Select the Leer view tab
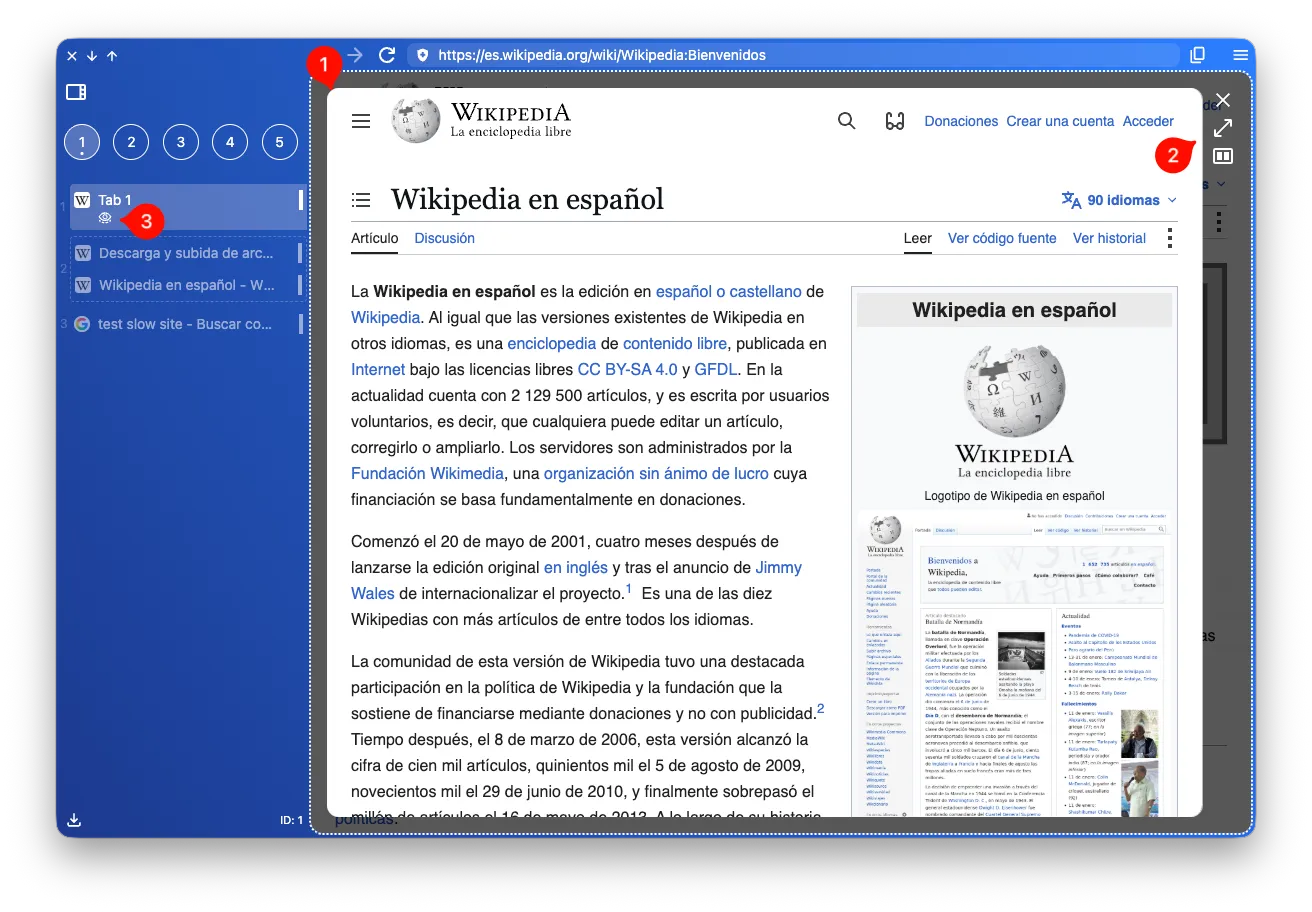Viewport: 1312px width, 912px height. pos(918,238)
